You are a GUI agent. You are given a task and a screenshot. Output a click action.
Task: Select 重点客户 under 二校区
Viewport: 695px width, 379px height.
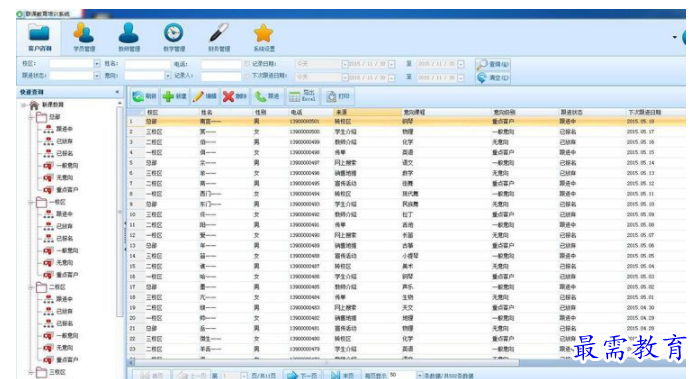pyautogui.click(x=61, y=359)
